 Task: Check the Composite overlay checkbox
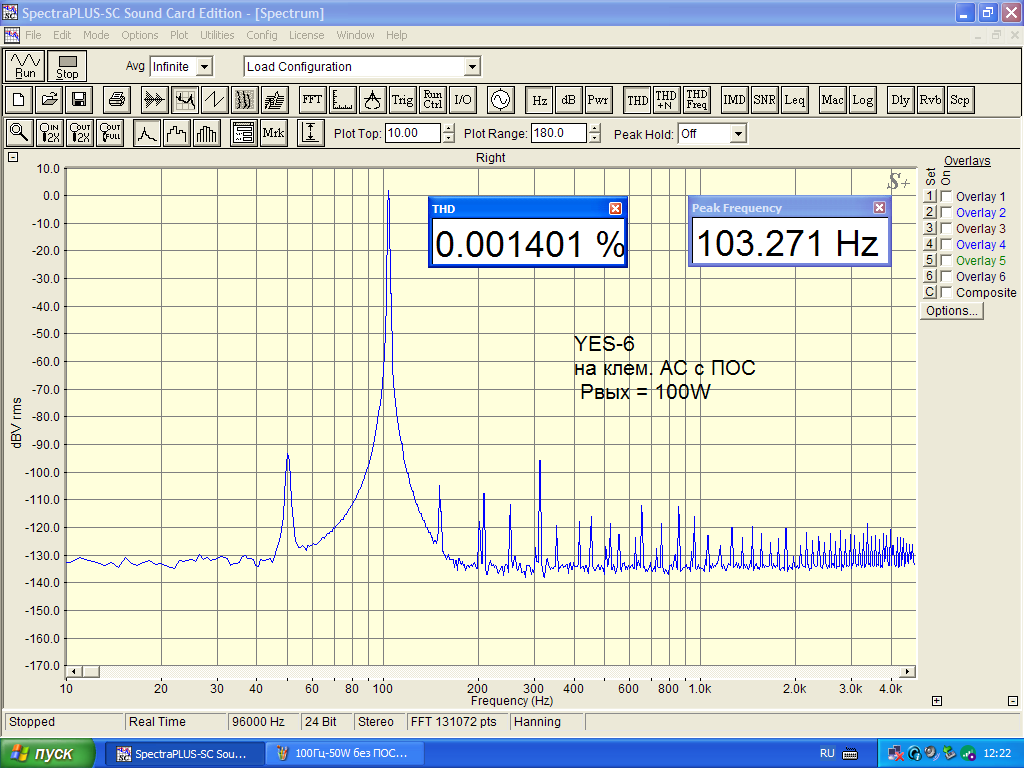(946, 293)
